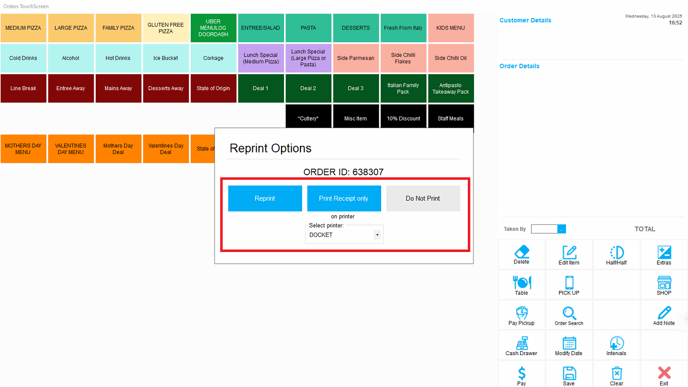
Task: Add Side Parmesan
Action: point(355,58)
